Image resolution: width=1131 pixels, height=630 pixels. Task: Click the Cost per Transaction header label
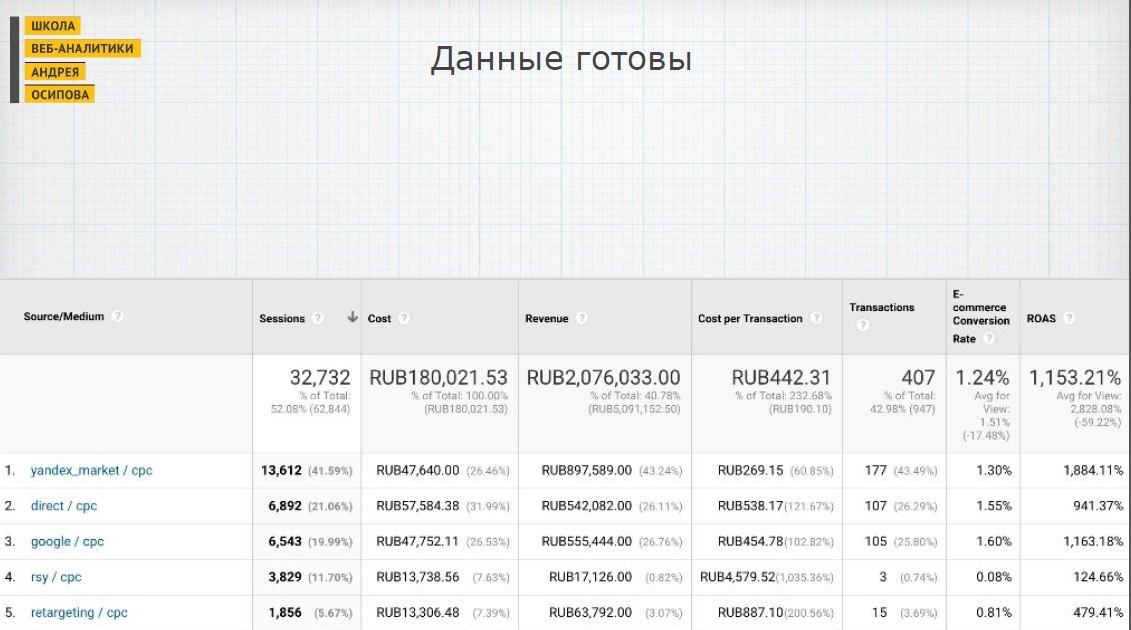click(750, 319)
